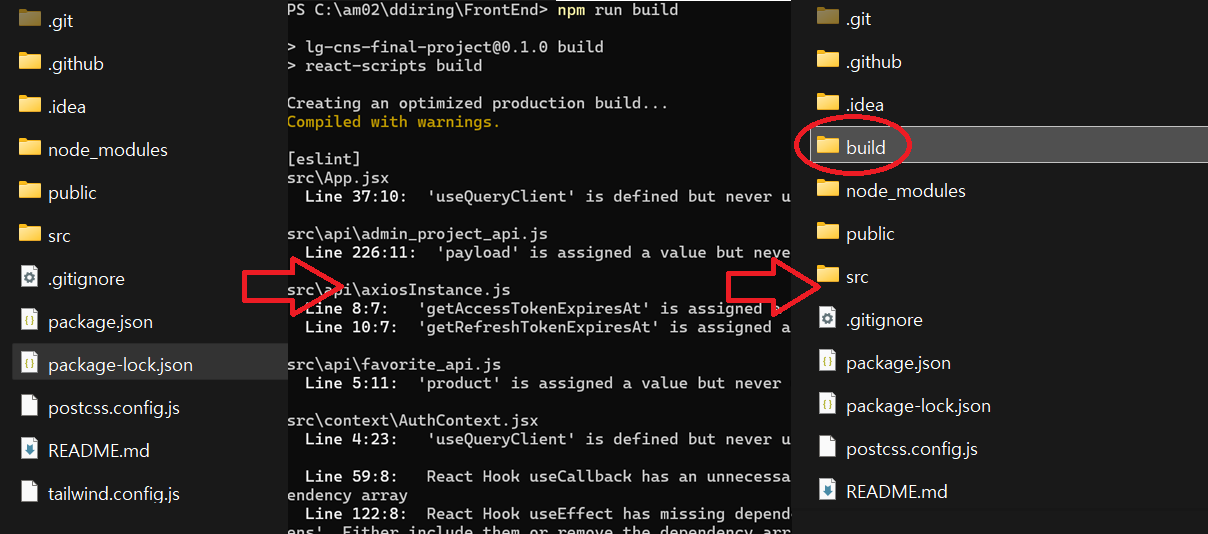
Task: Click the .gitignore gear icon in right file list
Action: [827, 320]
